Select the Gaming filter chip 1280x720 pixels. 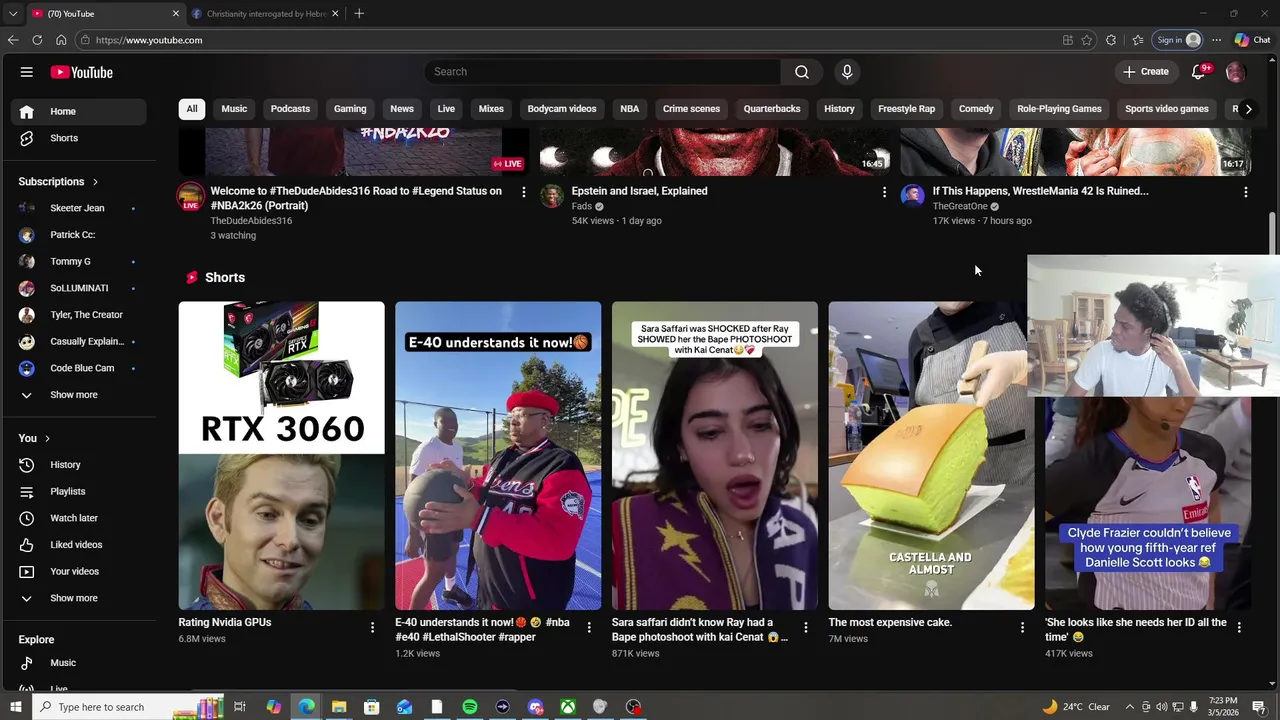[350, 109]
